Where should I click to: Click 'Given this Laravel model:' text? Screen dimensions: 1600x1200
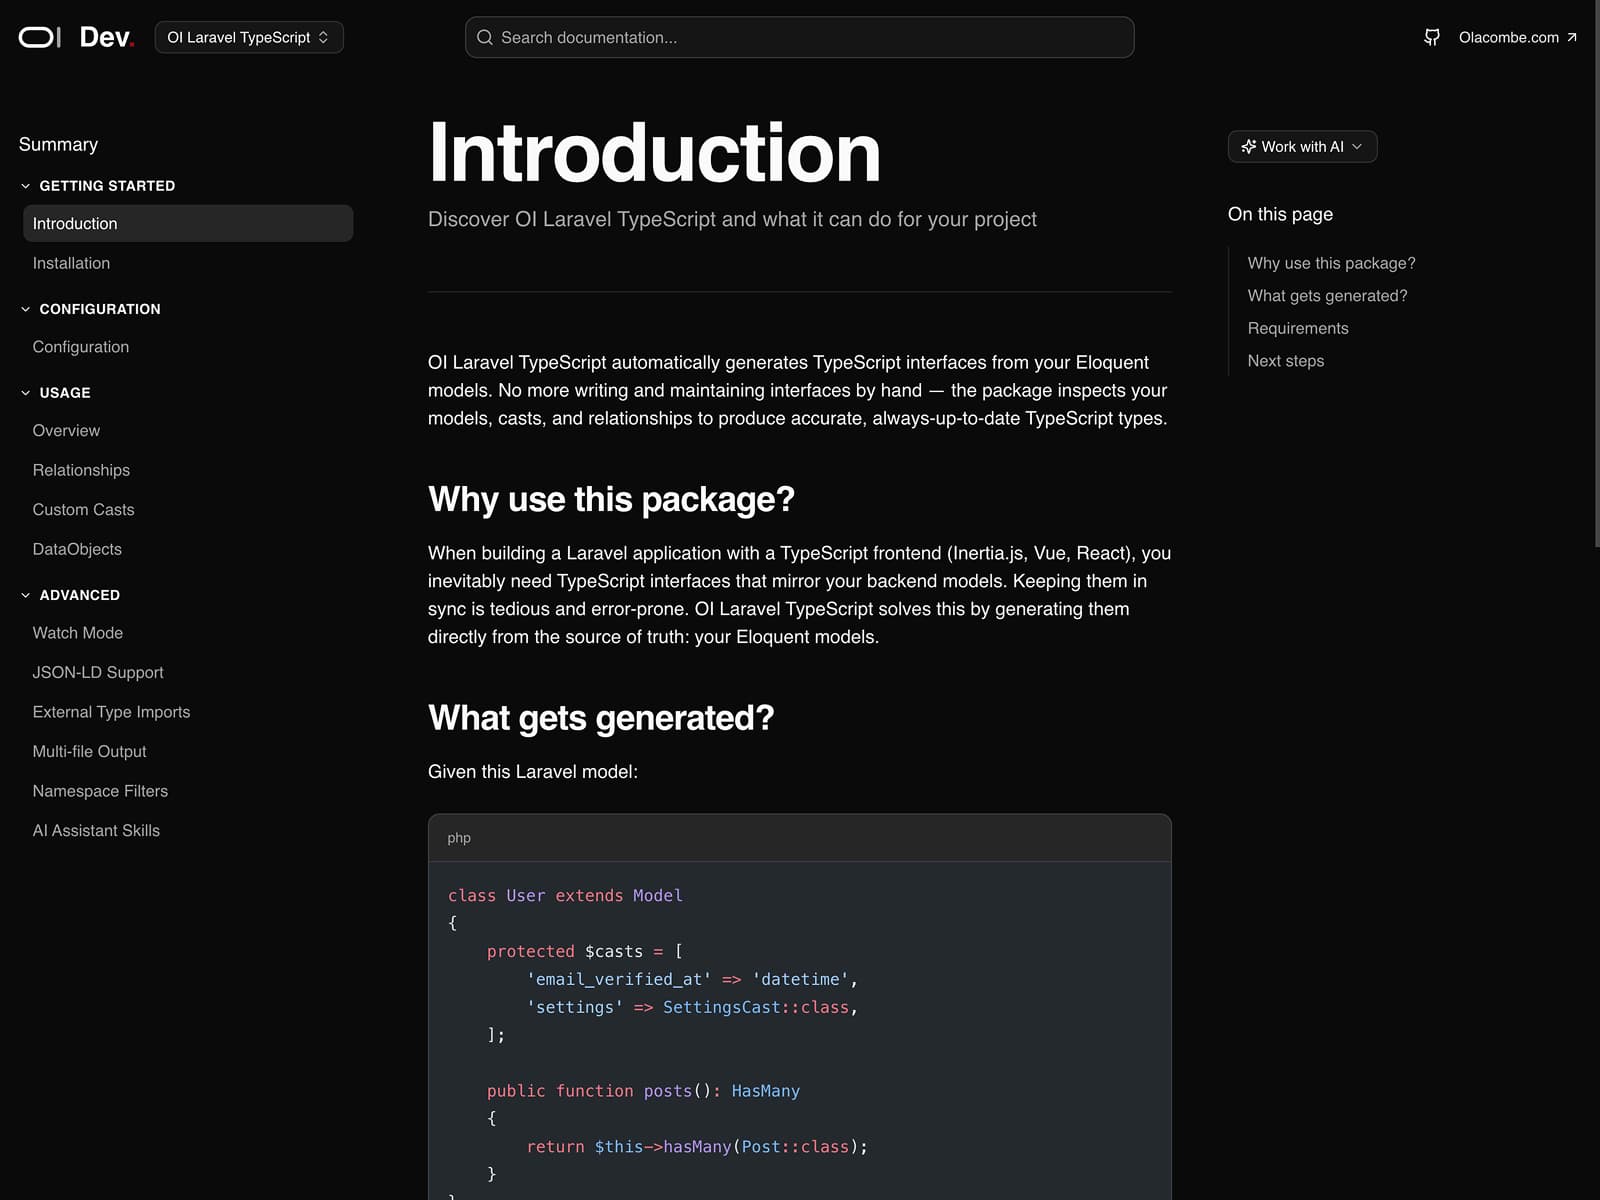[x=533, y=772]
